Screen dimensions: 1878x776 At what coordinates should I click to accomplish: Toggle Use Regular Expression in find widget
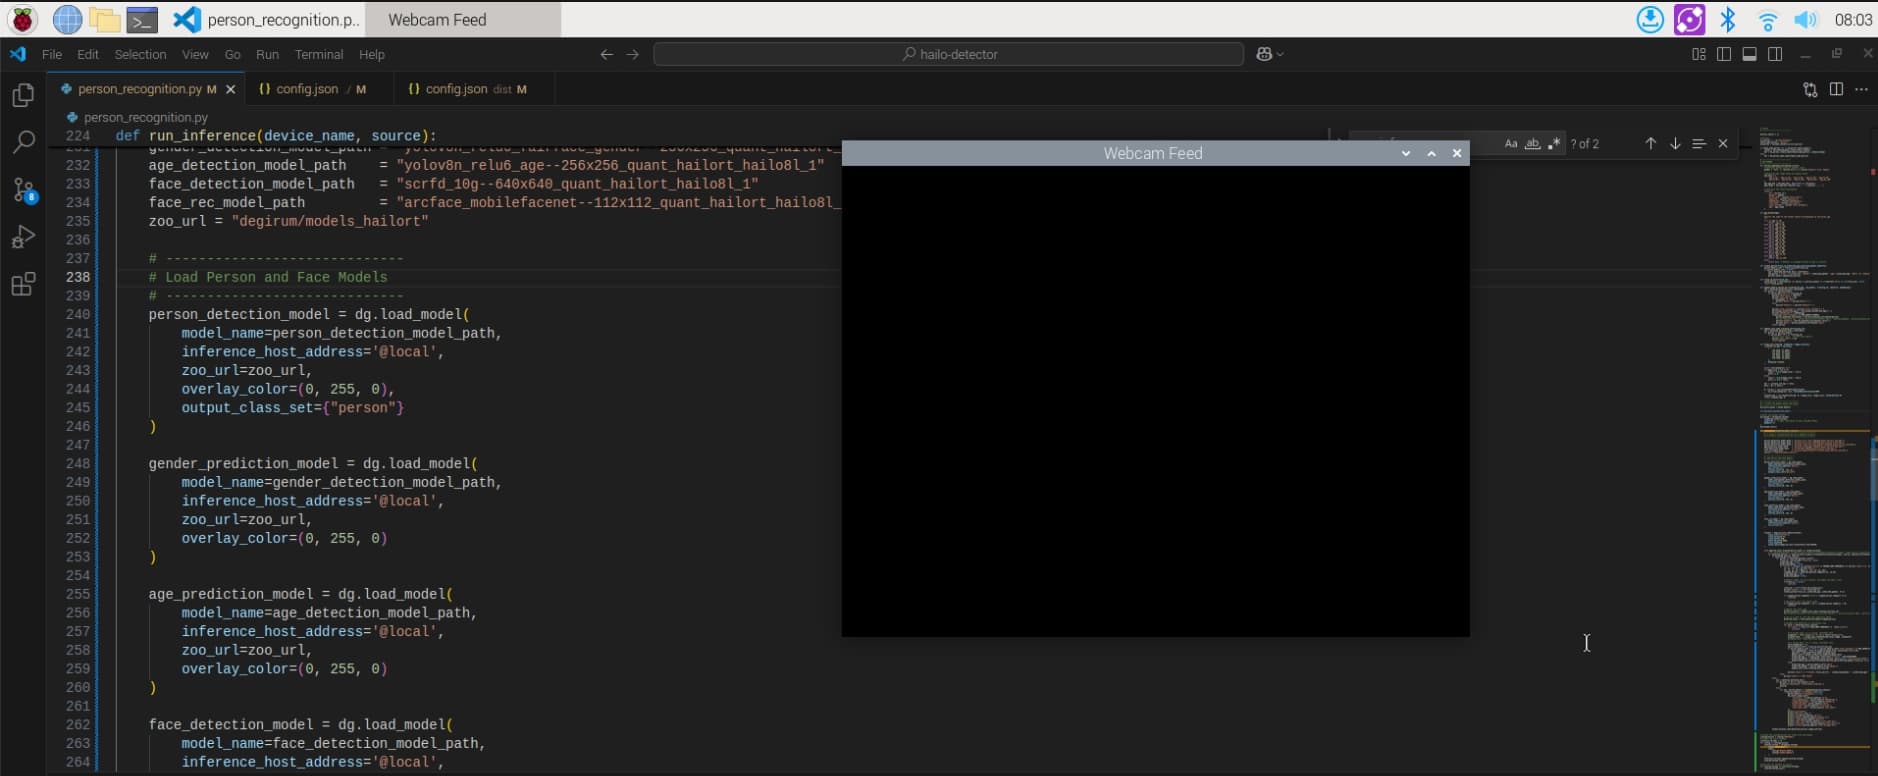pyautogui.click(x=1553, y=144)
